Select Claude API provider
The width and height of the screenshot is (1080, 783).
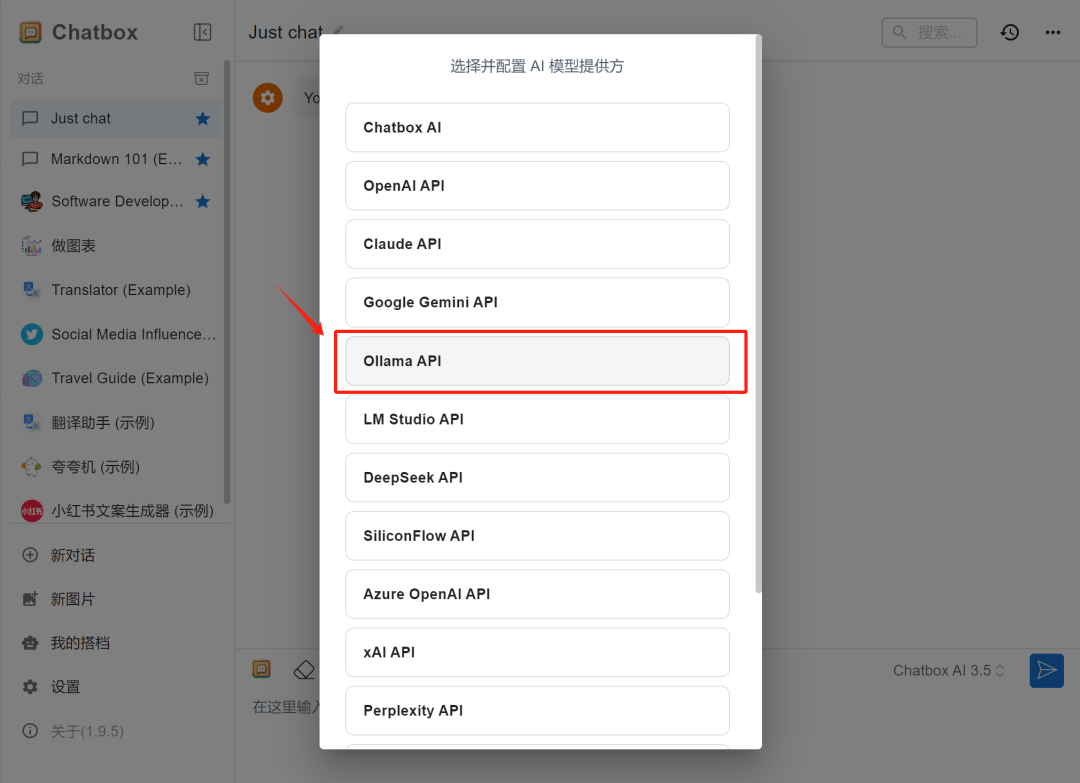click(537, 244)
